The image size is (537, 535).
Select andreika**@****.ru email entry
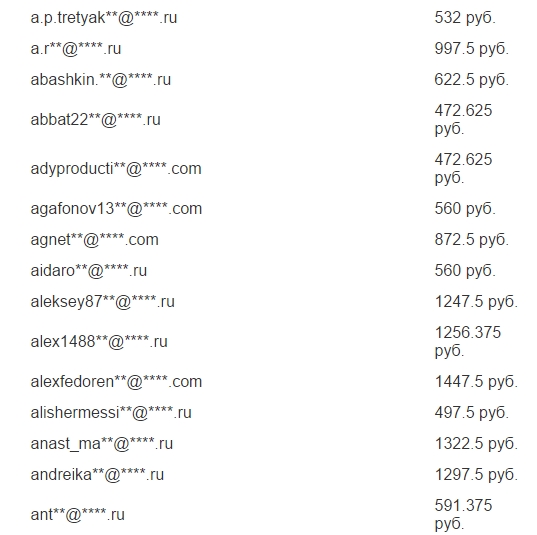pyautogui.click(x=97, y=475)
